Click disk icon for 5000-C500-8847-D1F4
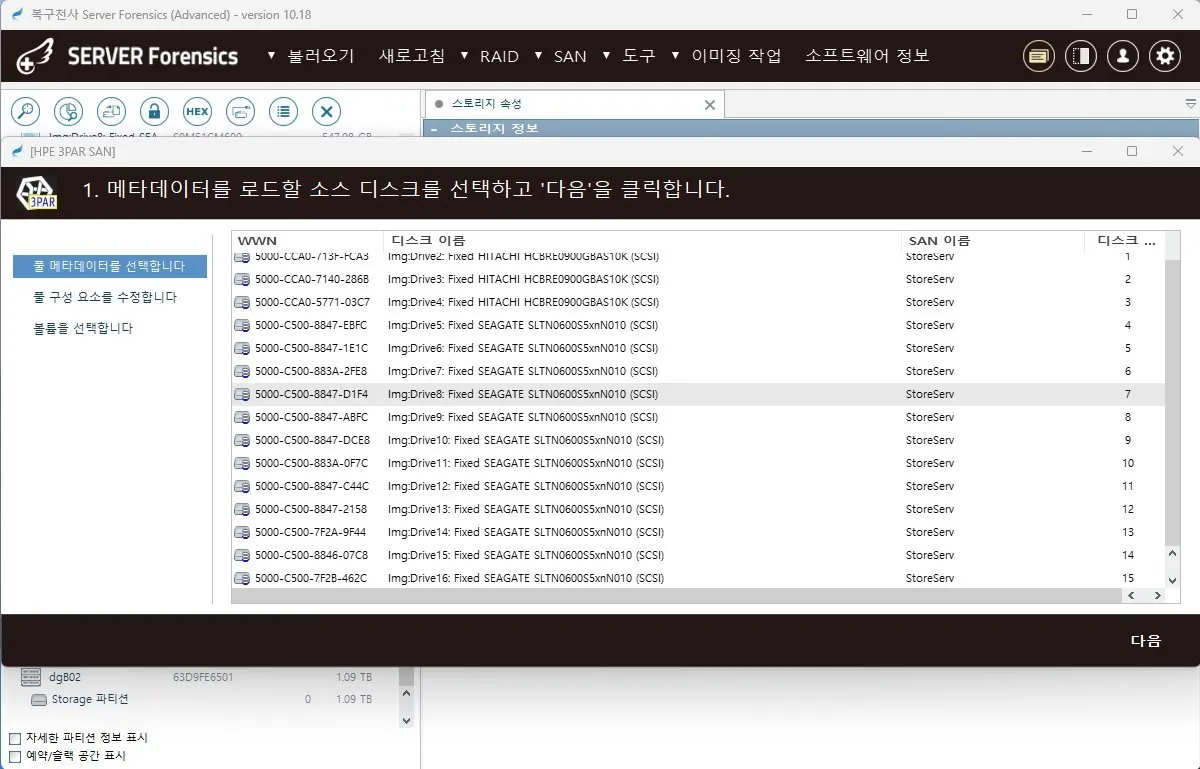The width and height of the screenshot is (1200, 769). click(x=242, y=394)
